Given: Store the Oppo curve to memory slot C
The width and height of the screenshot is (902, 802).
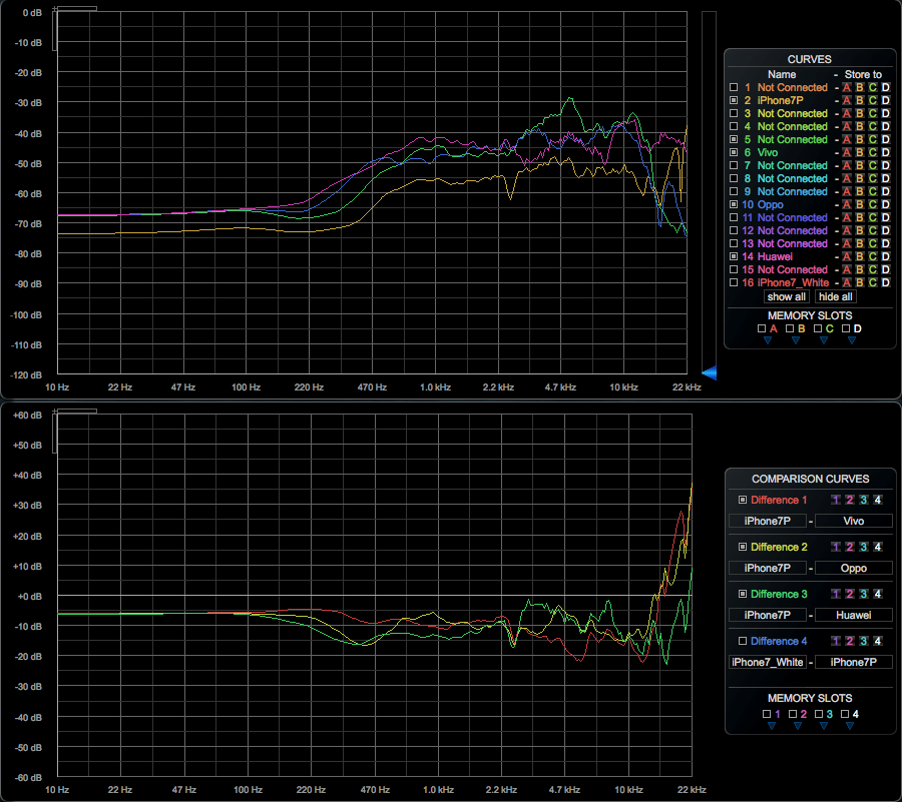Looking at the screenshot, I should click(x=872, y=205).
